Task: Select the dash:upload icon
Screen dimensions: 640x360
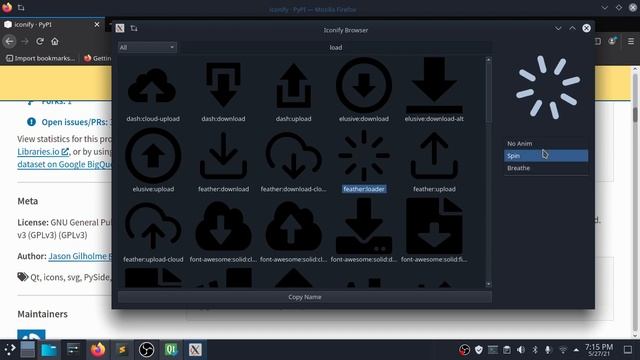Action: point(293,85)
